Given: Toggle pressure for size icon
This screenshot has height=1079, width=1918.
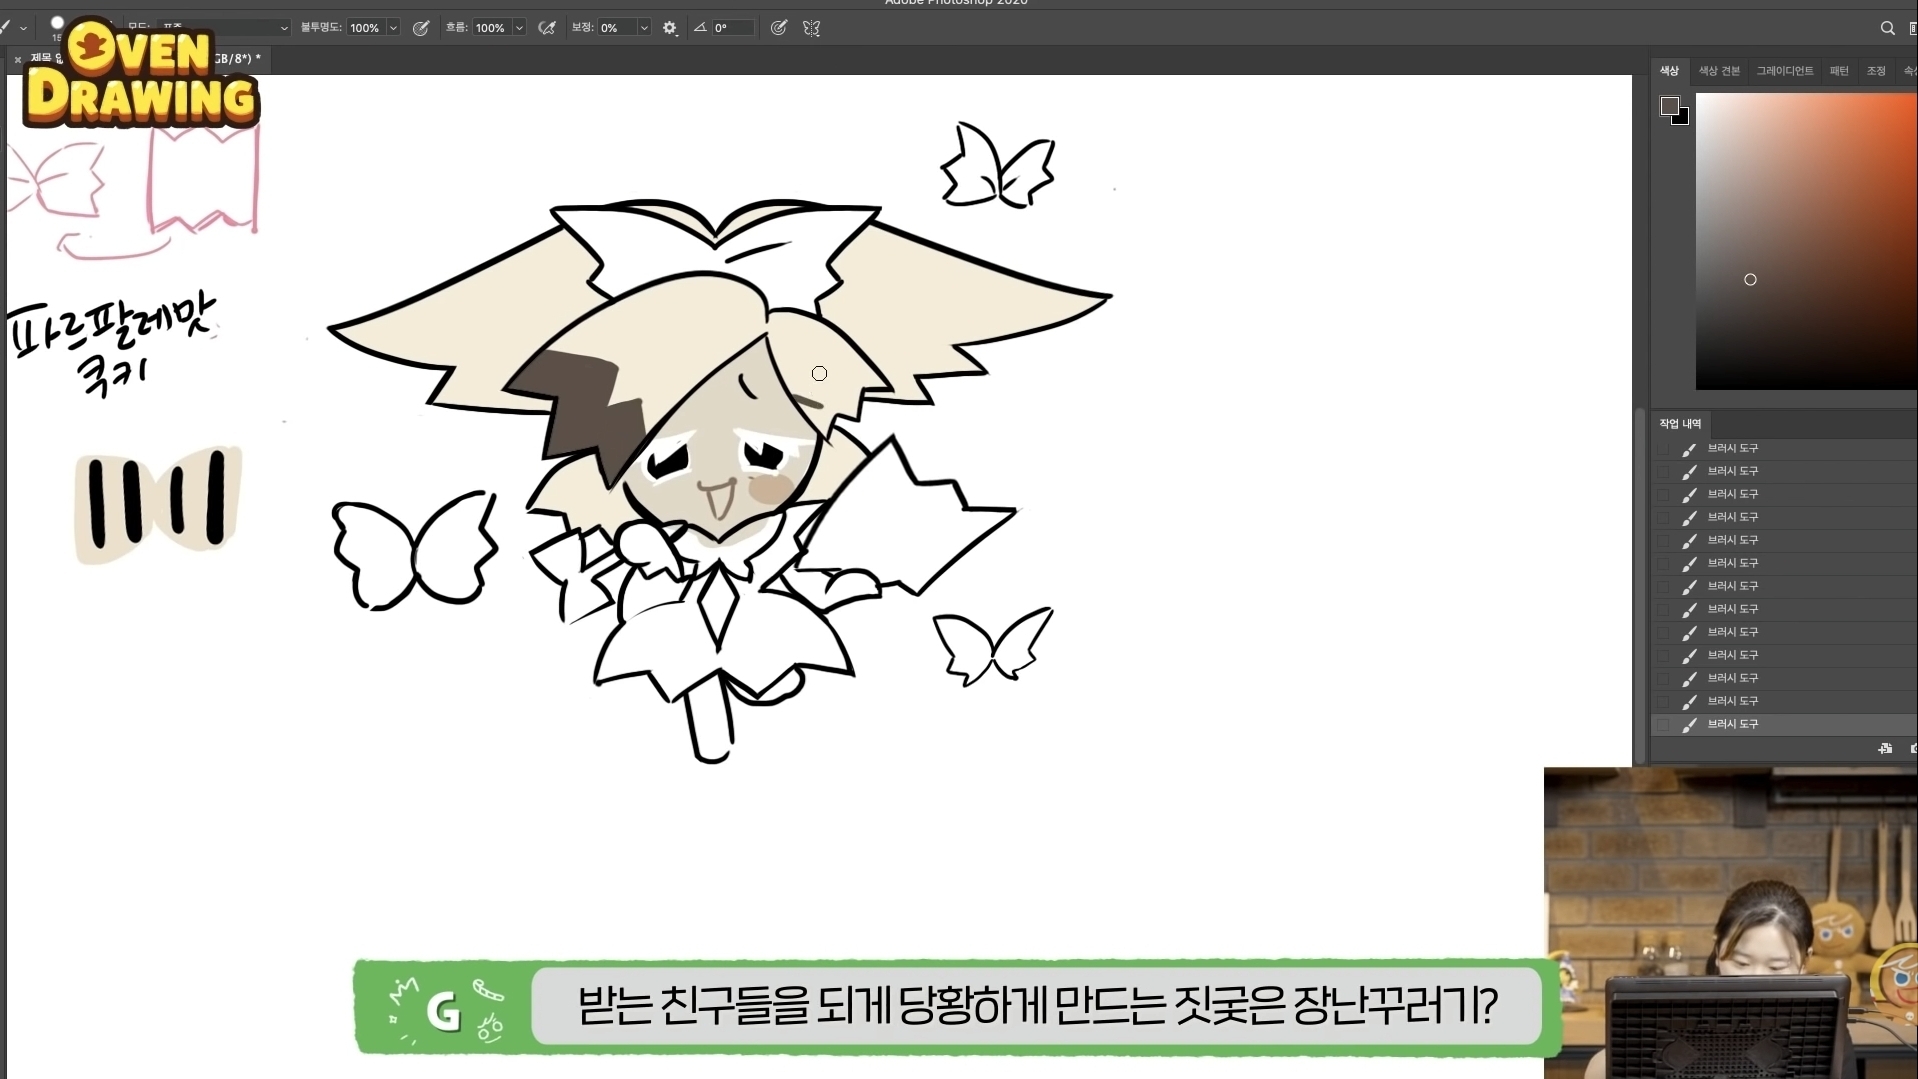Looking at the screenshot, I should [779, 28].
